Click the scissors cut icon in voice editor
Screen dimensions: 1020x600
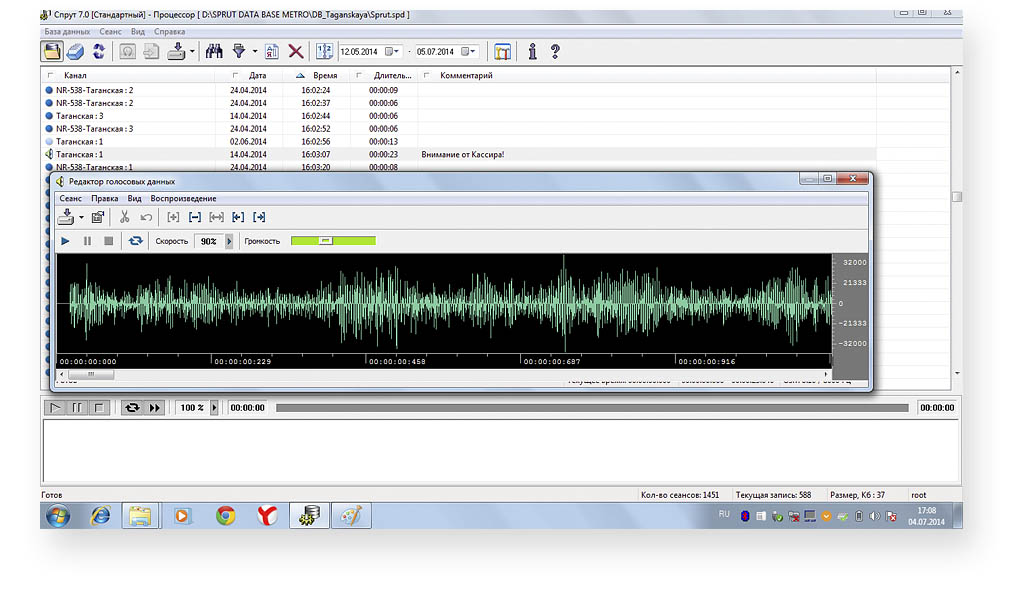pos(124,216)
